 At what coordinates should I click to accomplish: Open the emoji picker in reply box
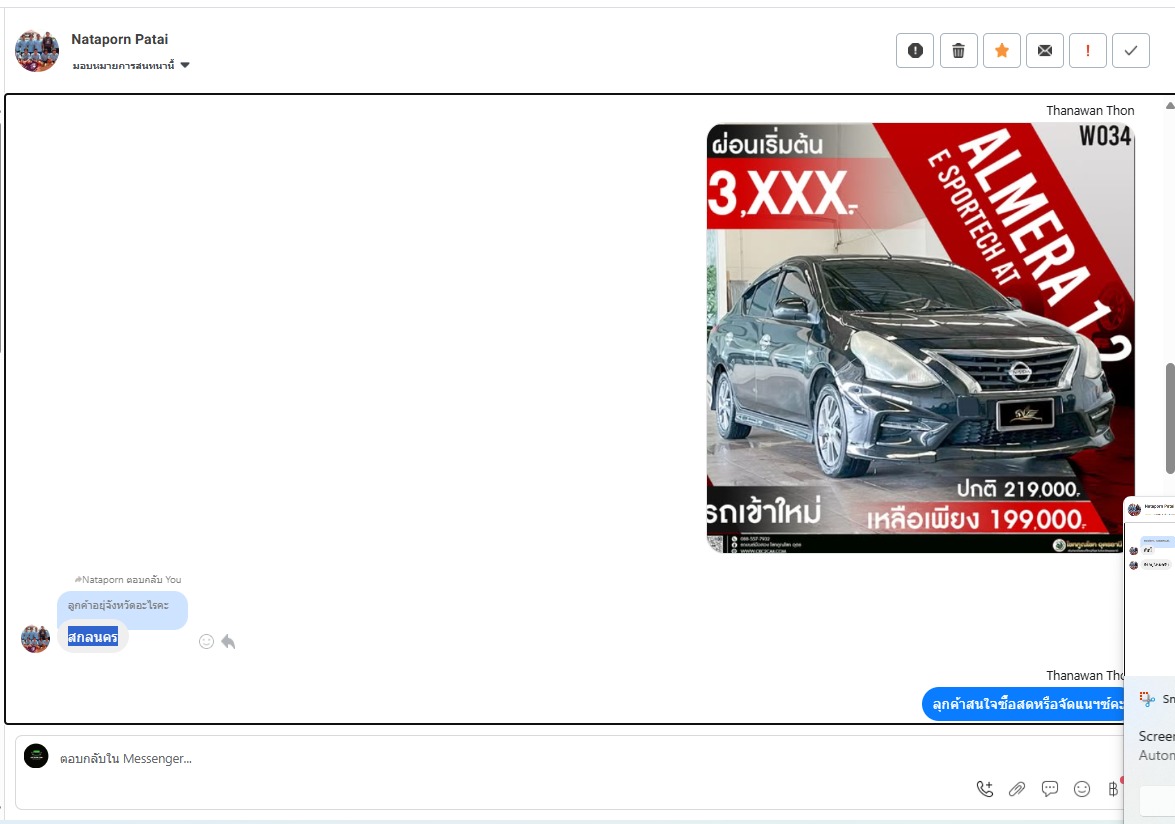tap(1082, 789)
